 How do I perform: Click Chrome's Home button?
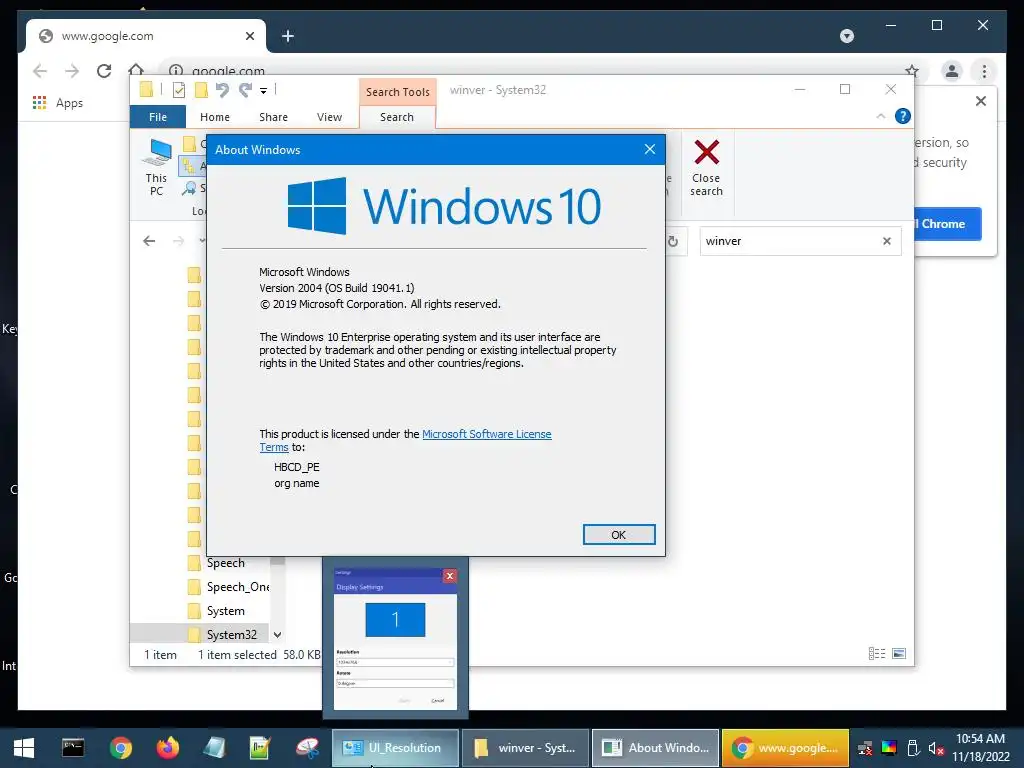[x=136, y=69]
